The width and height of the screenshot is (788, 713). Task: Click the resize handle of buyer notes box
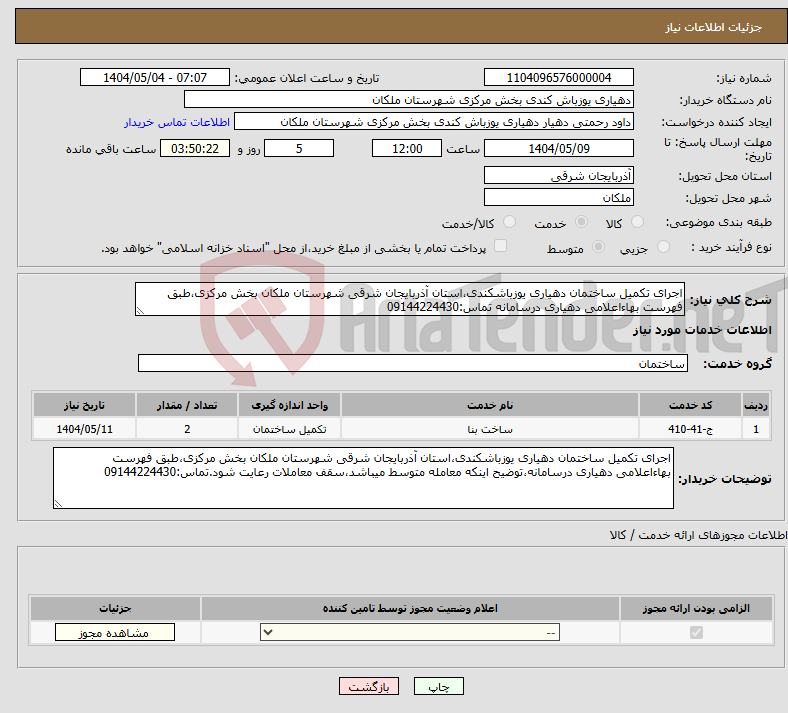click(x=58, y=503)
